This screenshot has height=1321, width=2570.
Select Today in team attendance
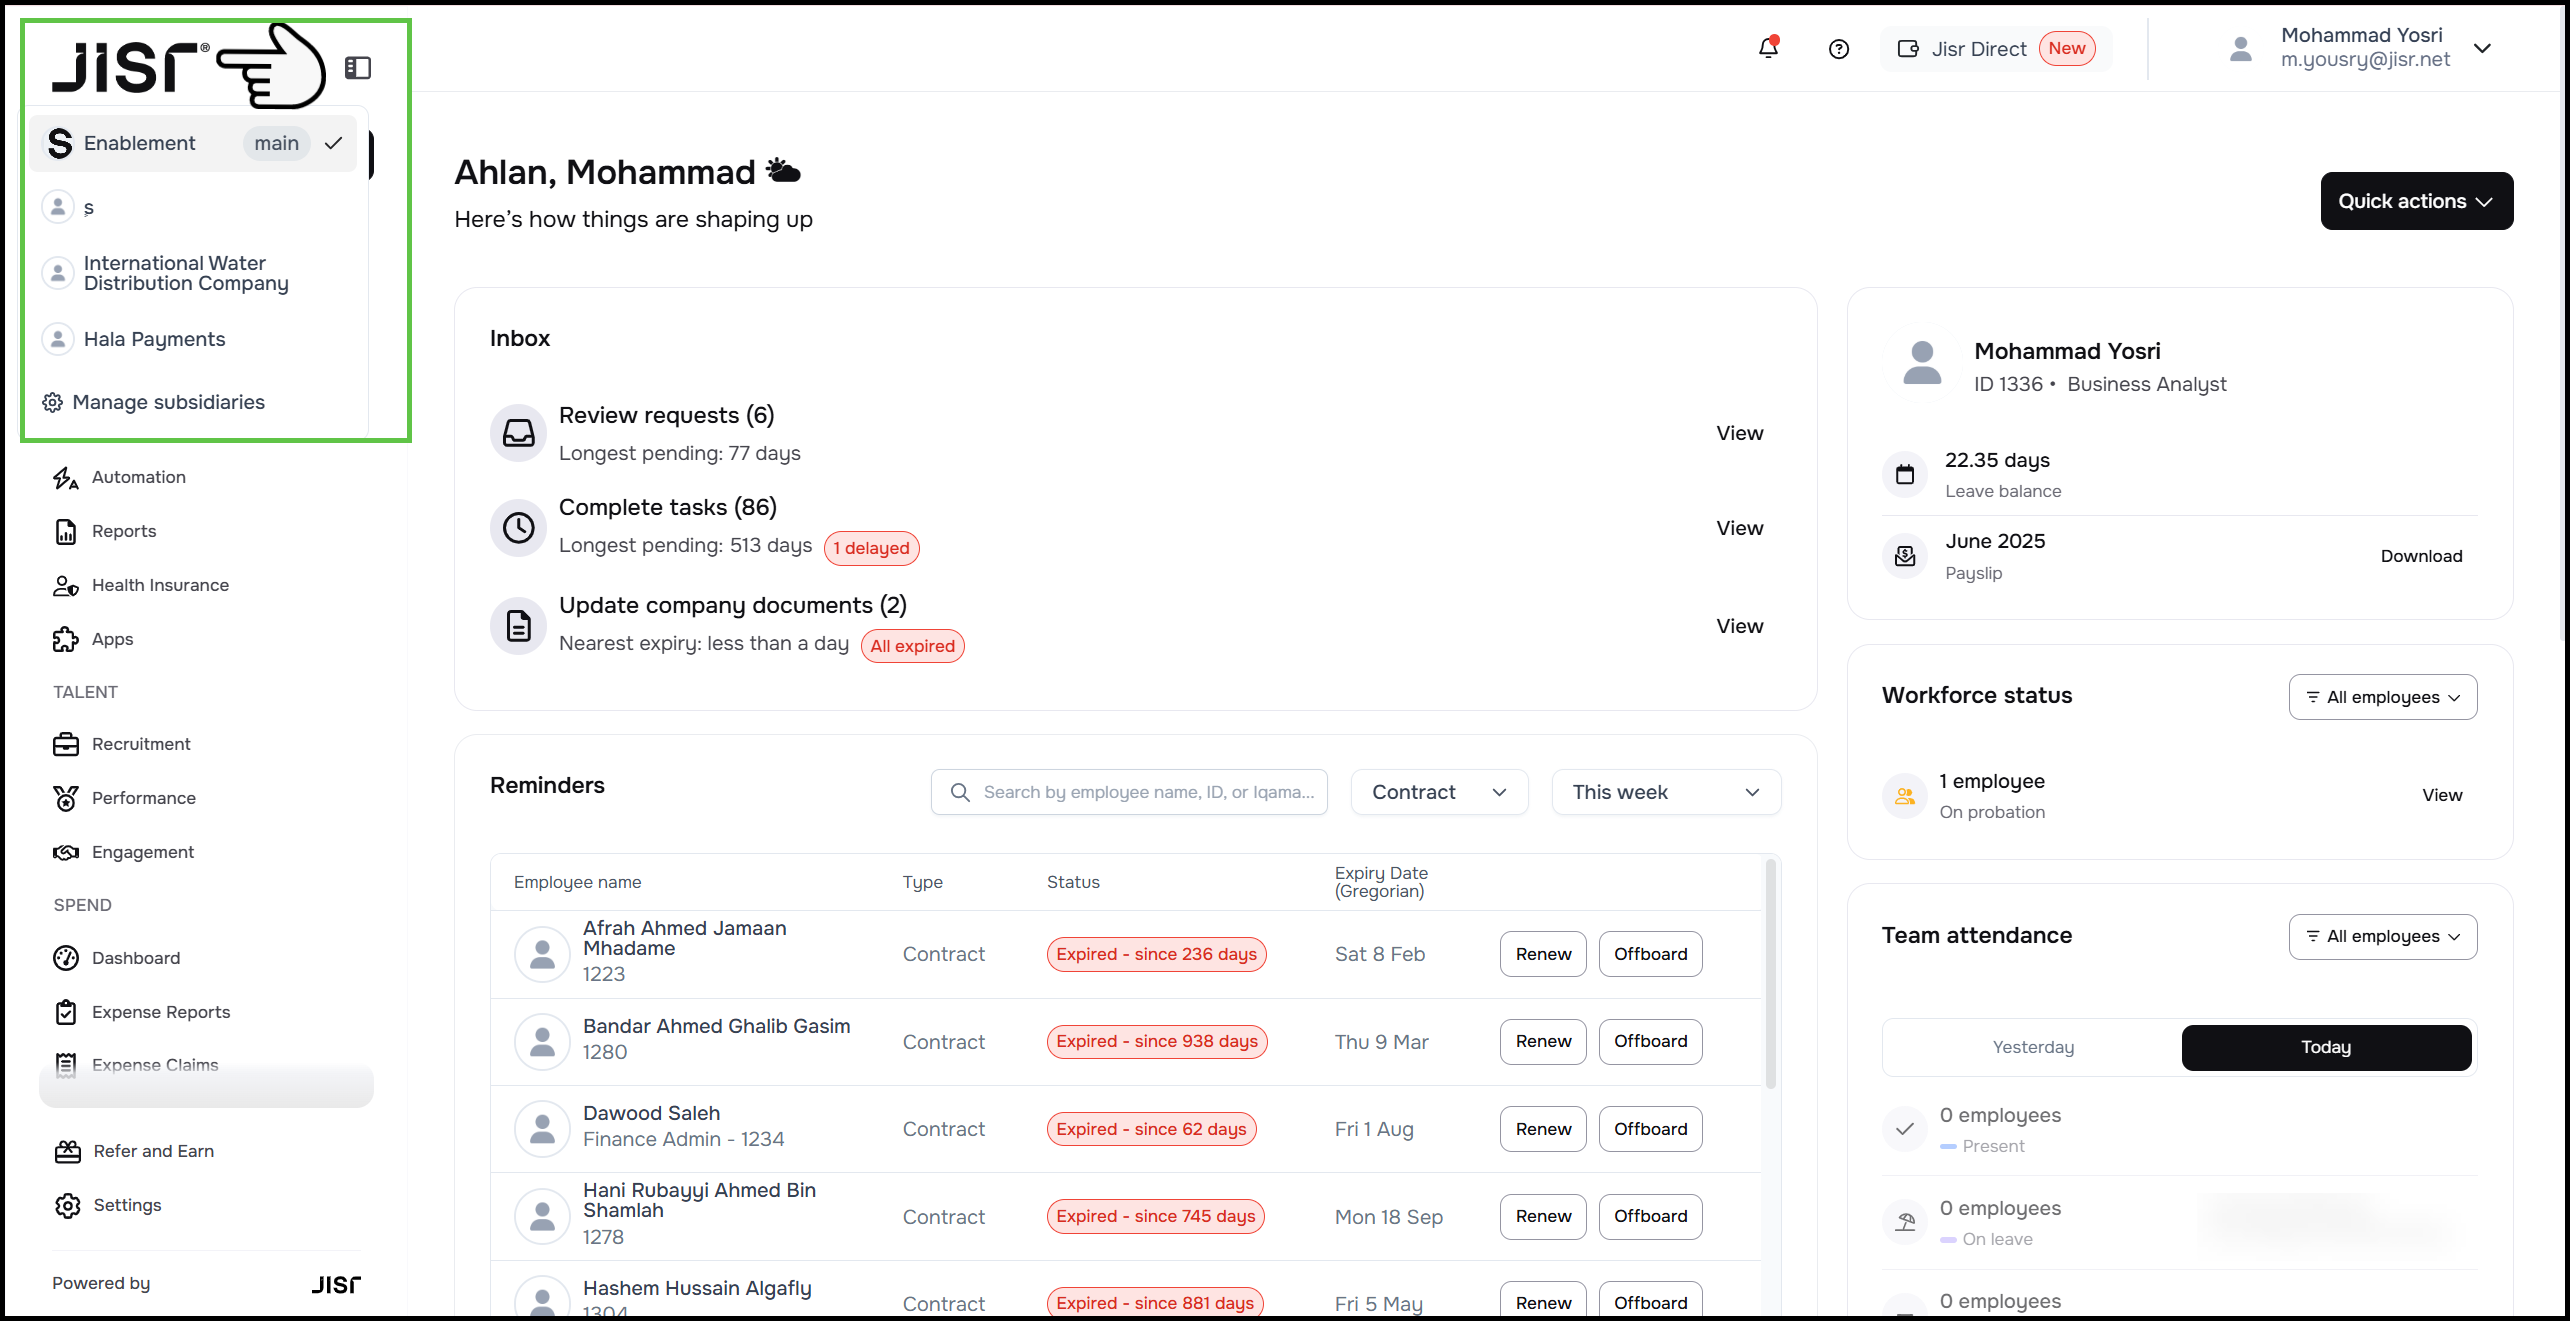click(x=2325, y=1047)
